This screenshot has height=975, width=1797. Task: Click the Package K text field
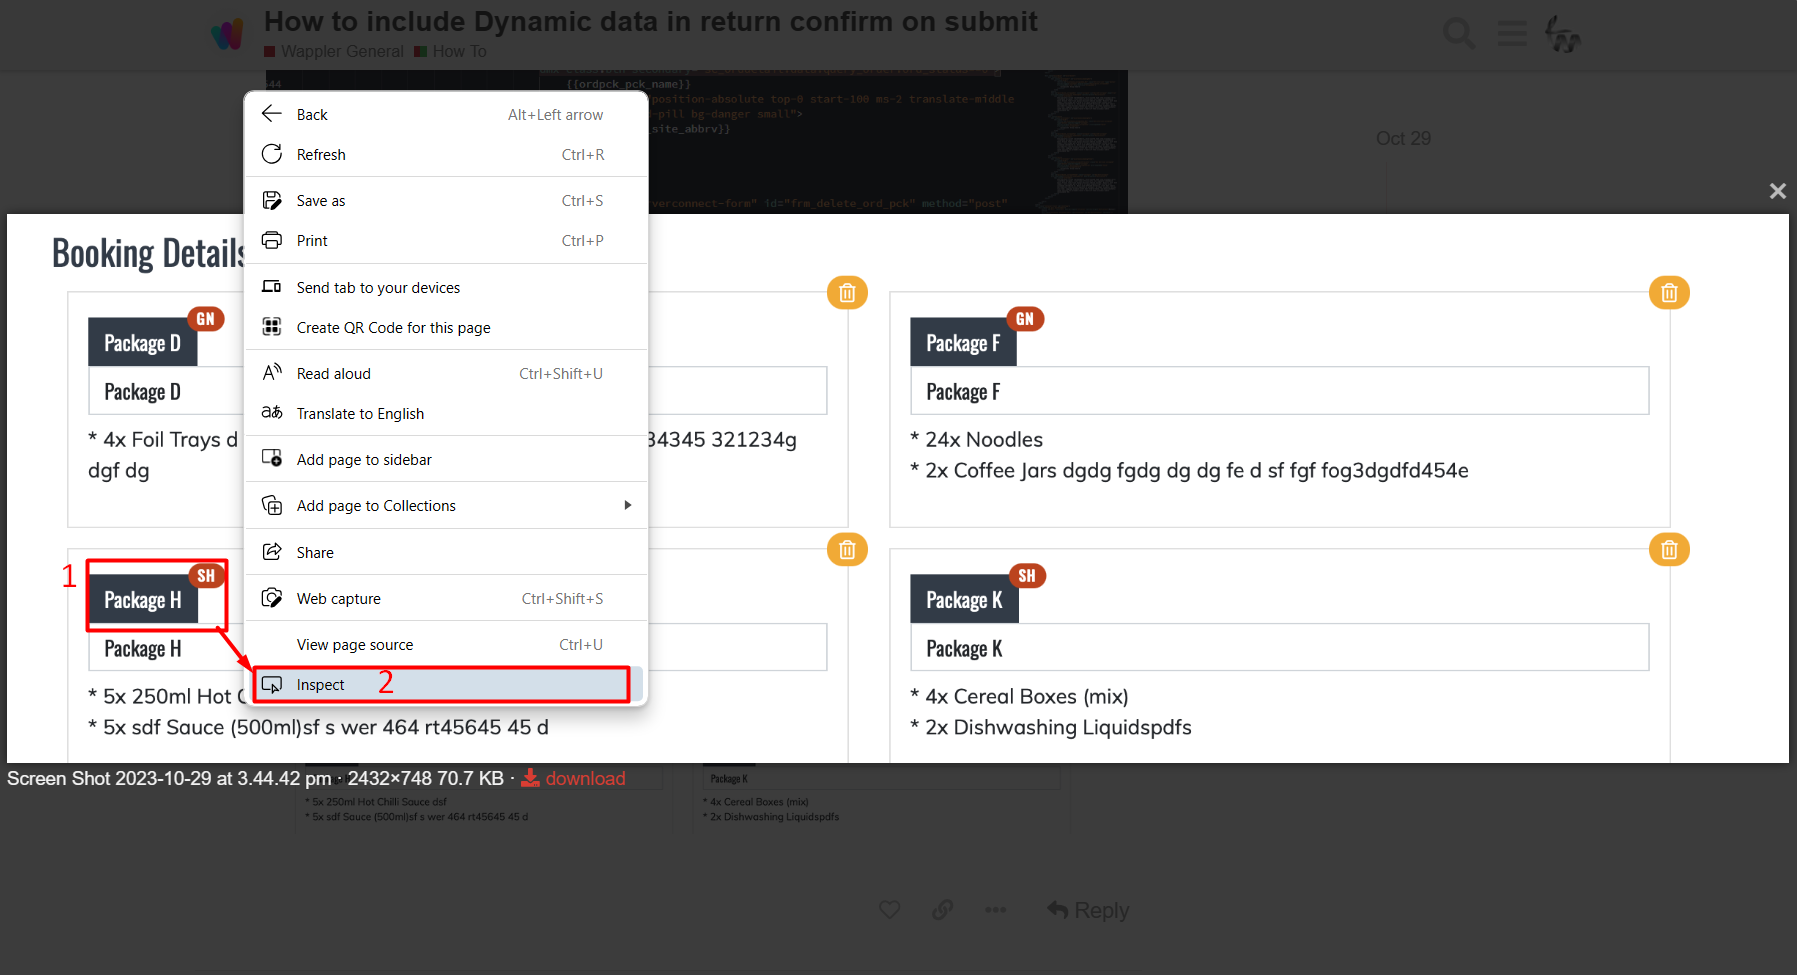pos(1278,648)
